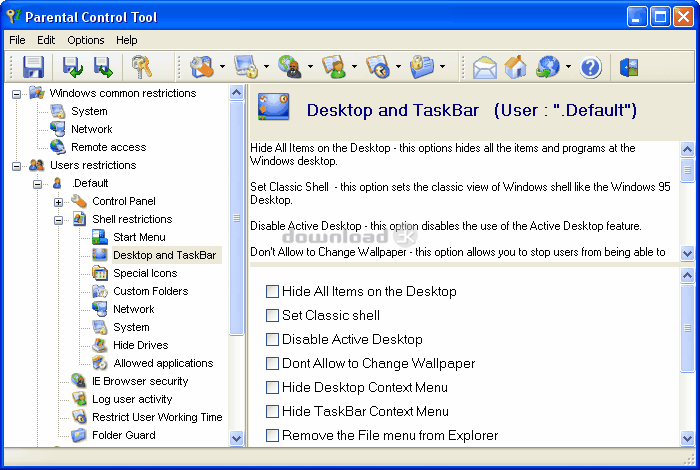Select Remote access in the tree
The image size is (700, 470).
(x=108, y=147)
